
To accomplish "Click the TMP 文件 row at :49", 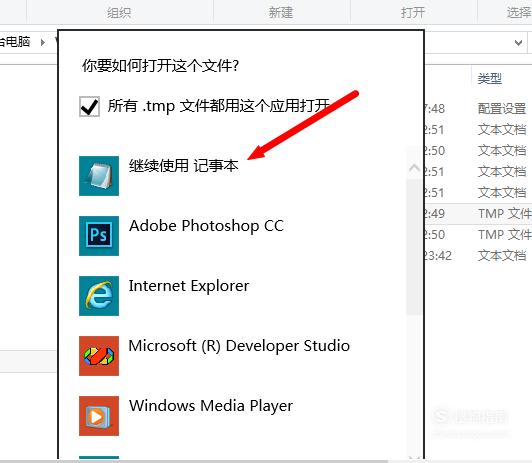I will click(505, 214).
